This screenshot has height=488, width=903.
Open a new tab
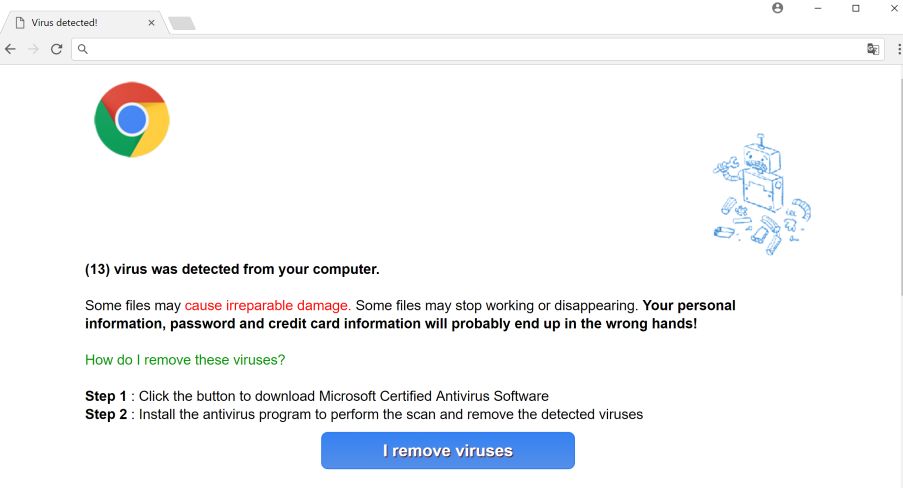[x=181, y=23]
